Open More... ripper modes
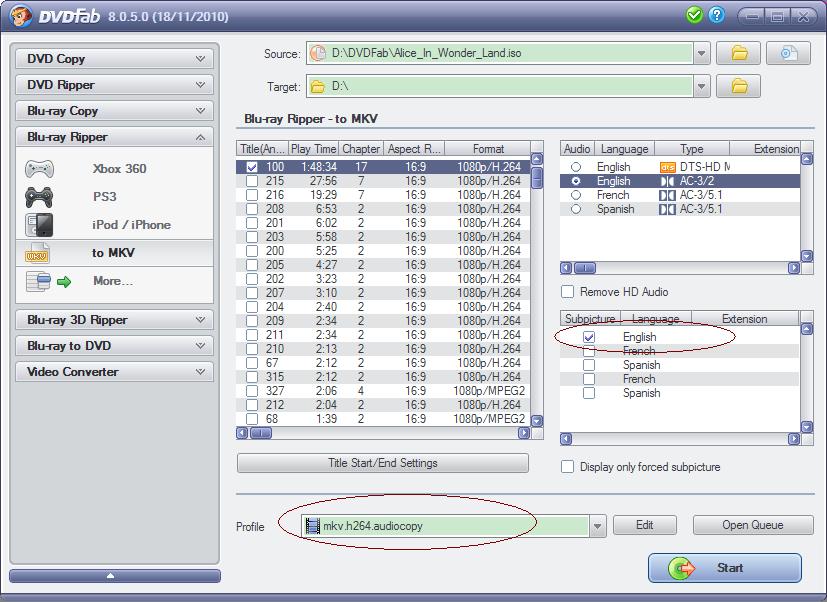The image size is (827, 602). [114, 281]
